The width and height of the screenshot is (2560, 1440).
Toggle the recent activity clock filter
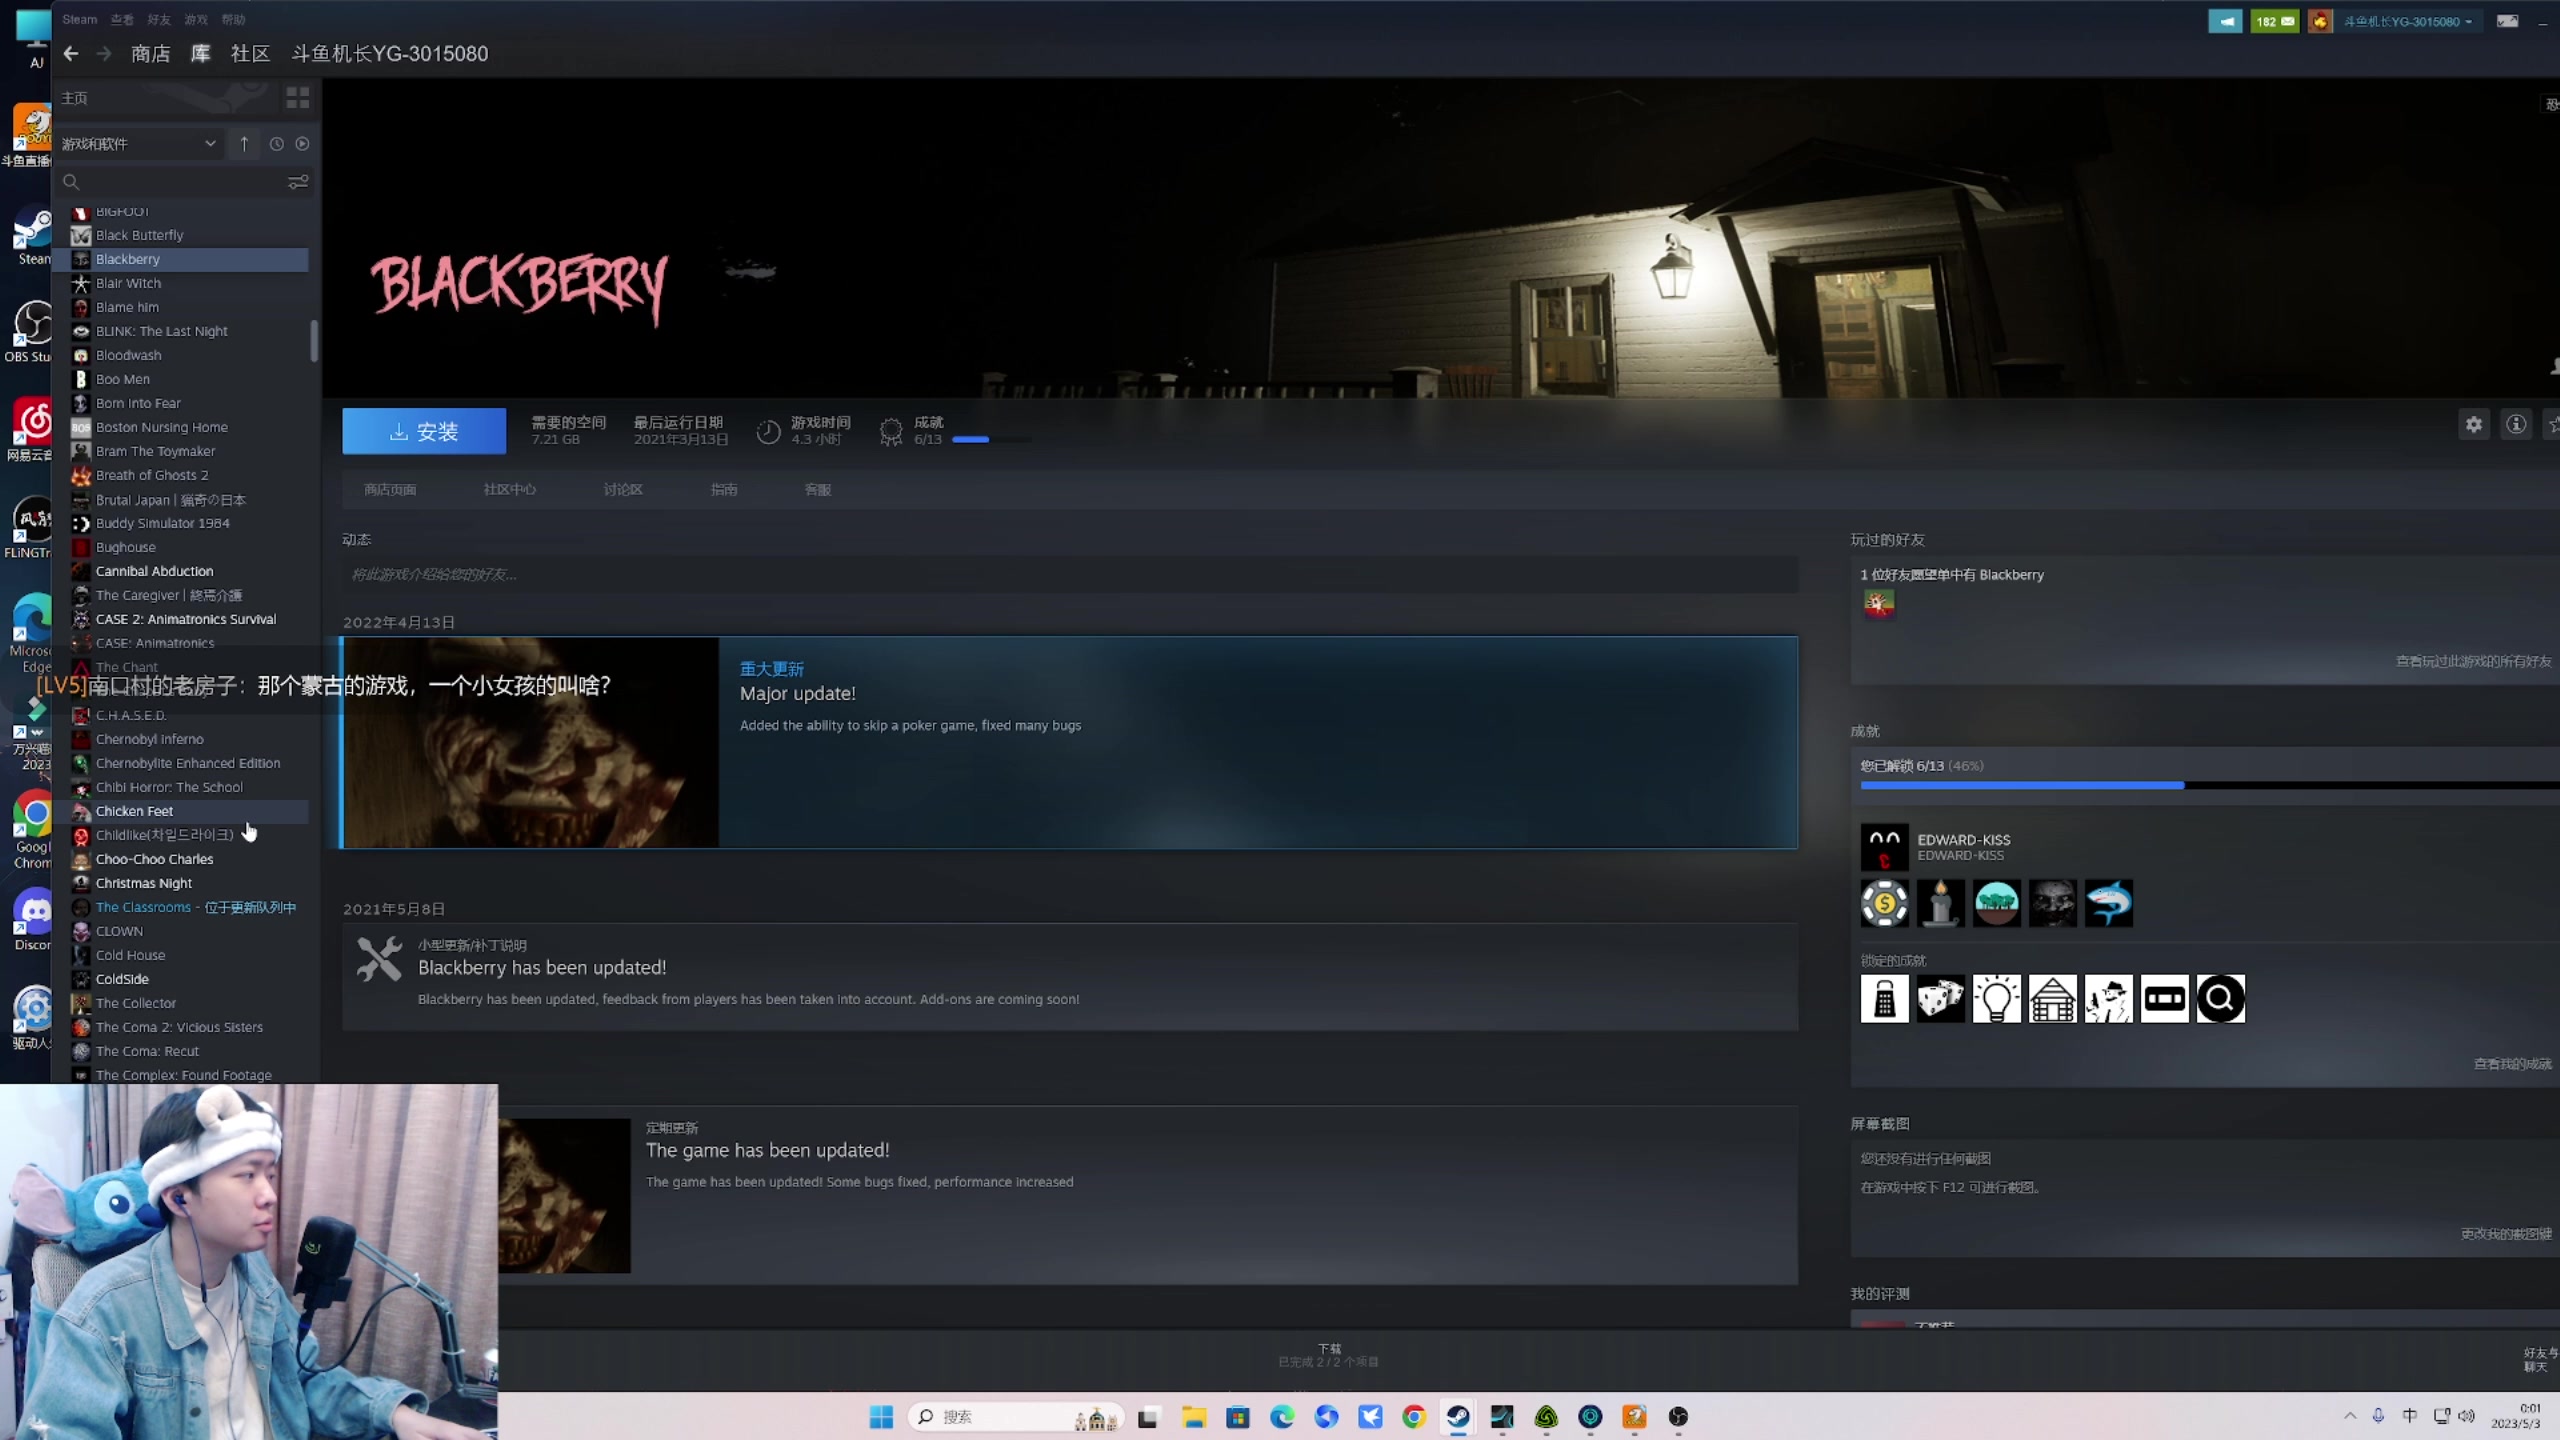tap(277, 144)
